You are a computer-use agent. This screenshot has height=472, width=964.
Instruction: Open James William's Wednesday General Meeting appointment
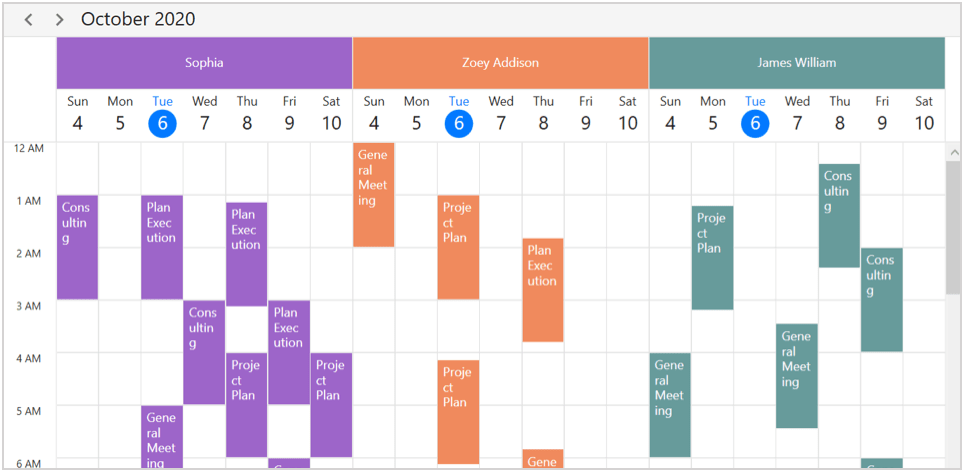tap(797, 375)
